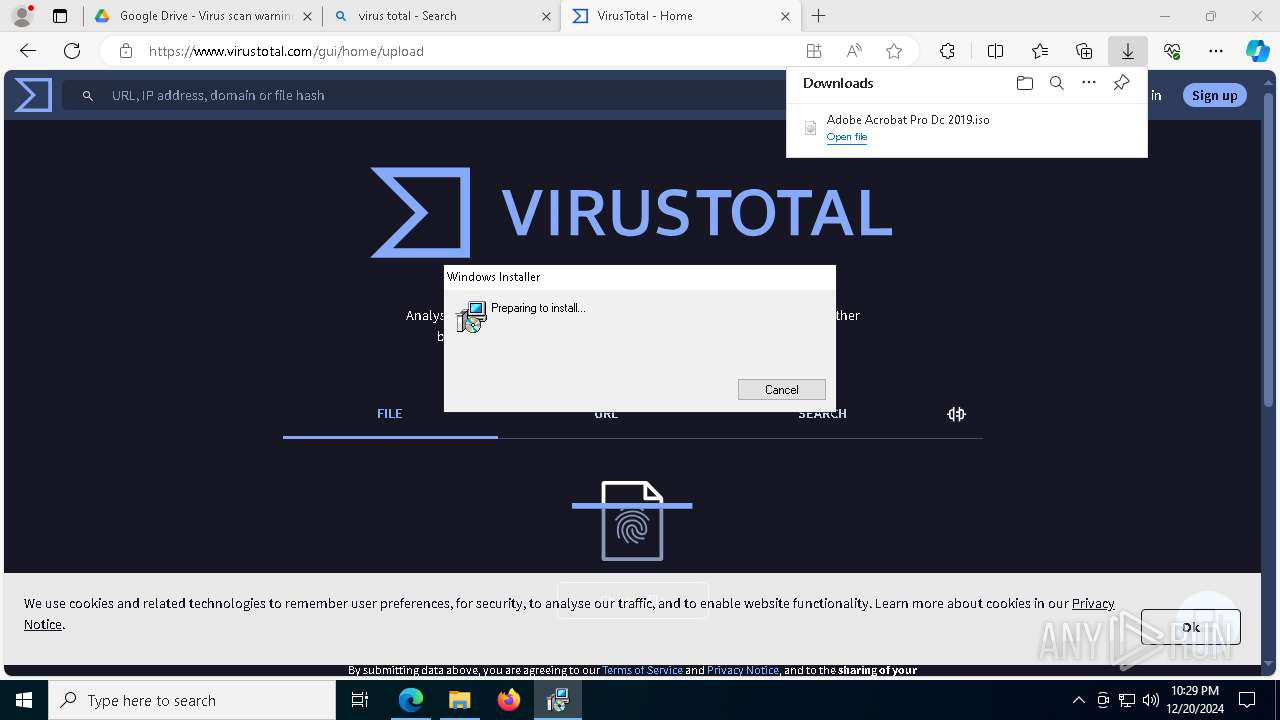Click the Sign up button
The image size is (1280, 720).
coord(1214,95)
